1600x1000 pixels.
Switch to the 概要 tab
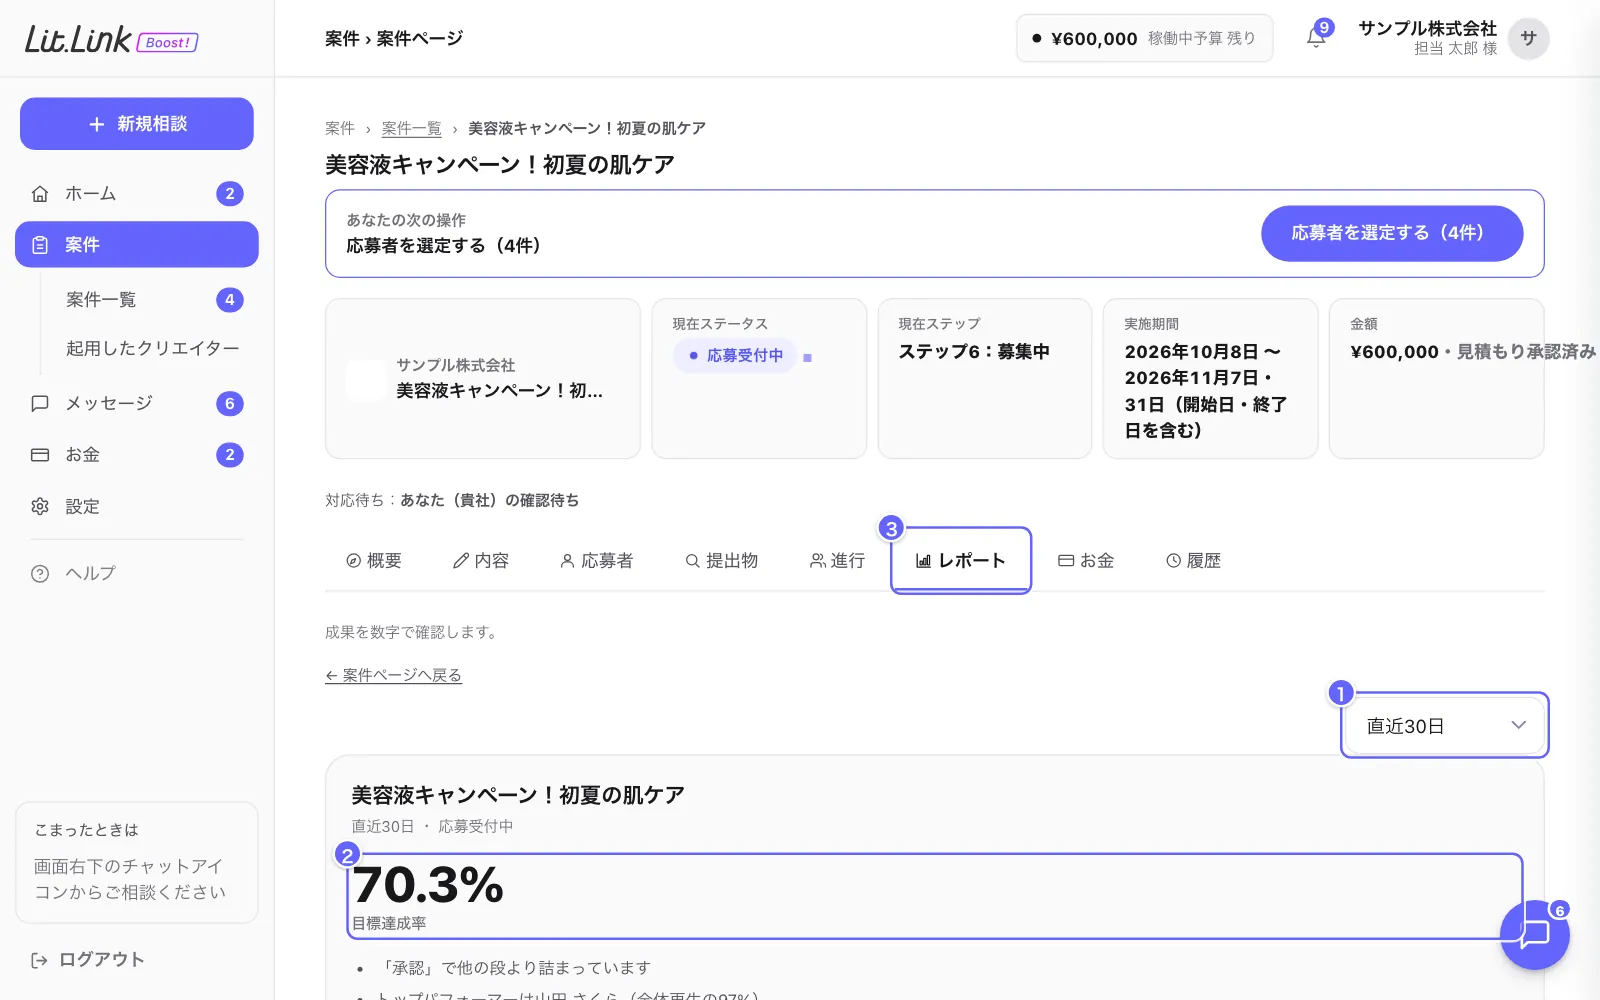374,561
